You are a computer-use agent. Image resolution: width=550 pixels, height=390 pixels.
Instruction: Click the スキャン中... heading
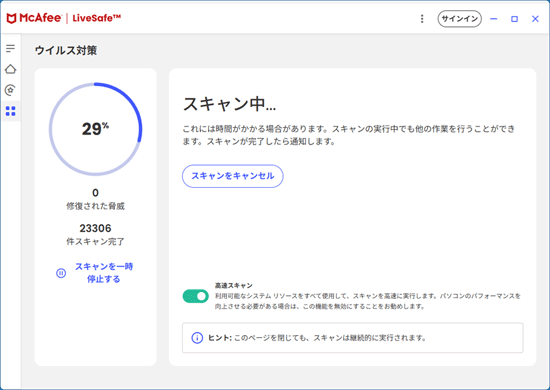(x=229, y=104)
